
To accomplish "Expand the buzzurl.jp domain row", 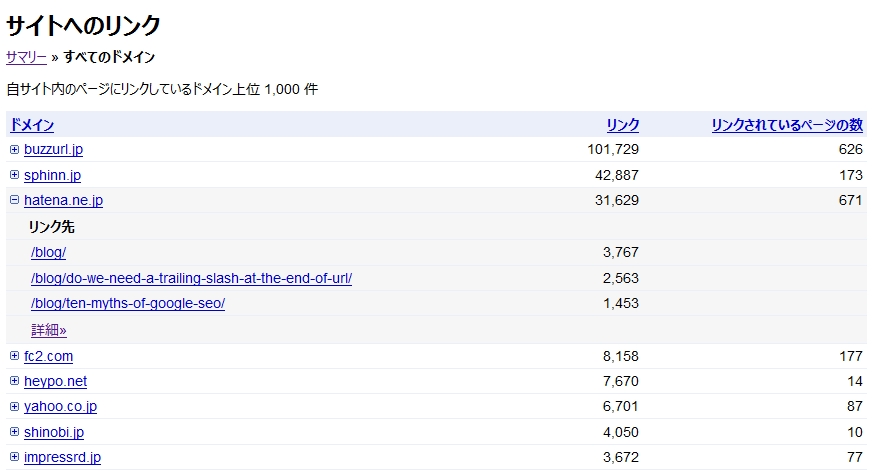I will pyautogui.click(x=15, y=149).
